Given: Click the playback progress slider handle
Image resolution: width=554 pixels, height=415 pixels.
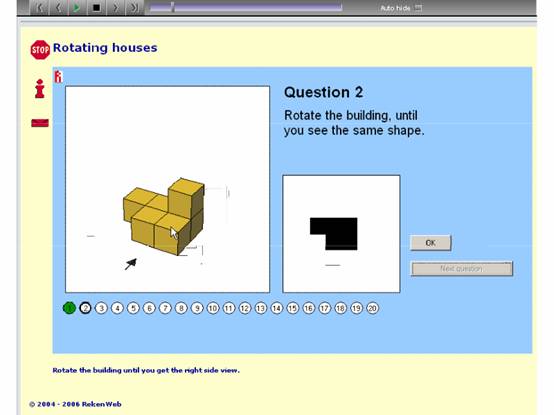Looking at the screenshot, I should tap(172, 7).
